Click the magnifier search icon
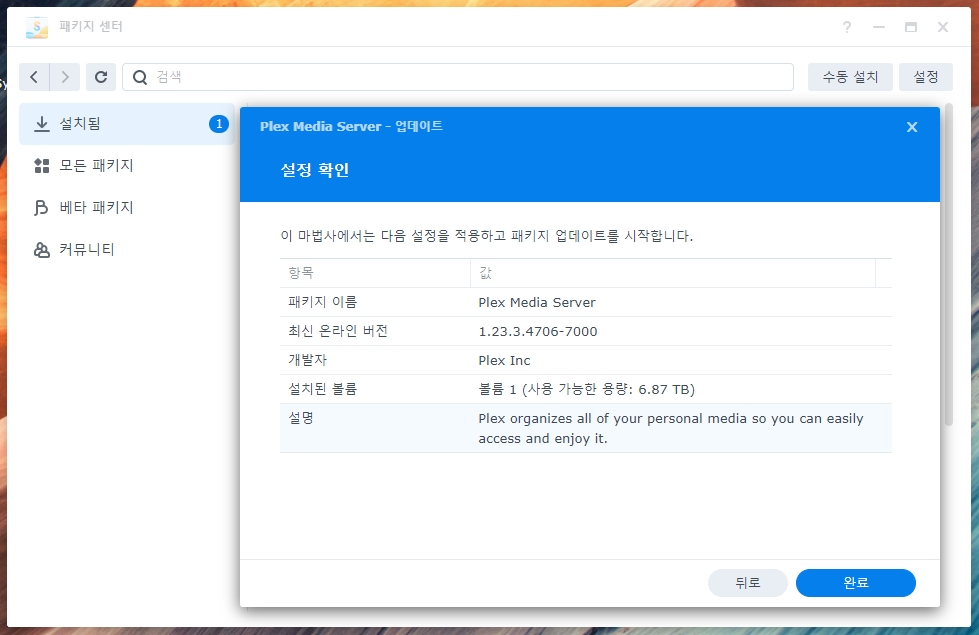 (140, 77)
